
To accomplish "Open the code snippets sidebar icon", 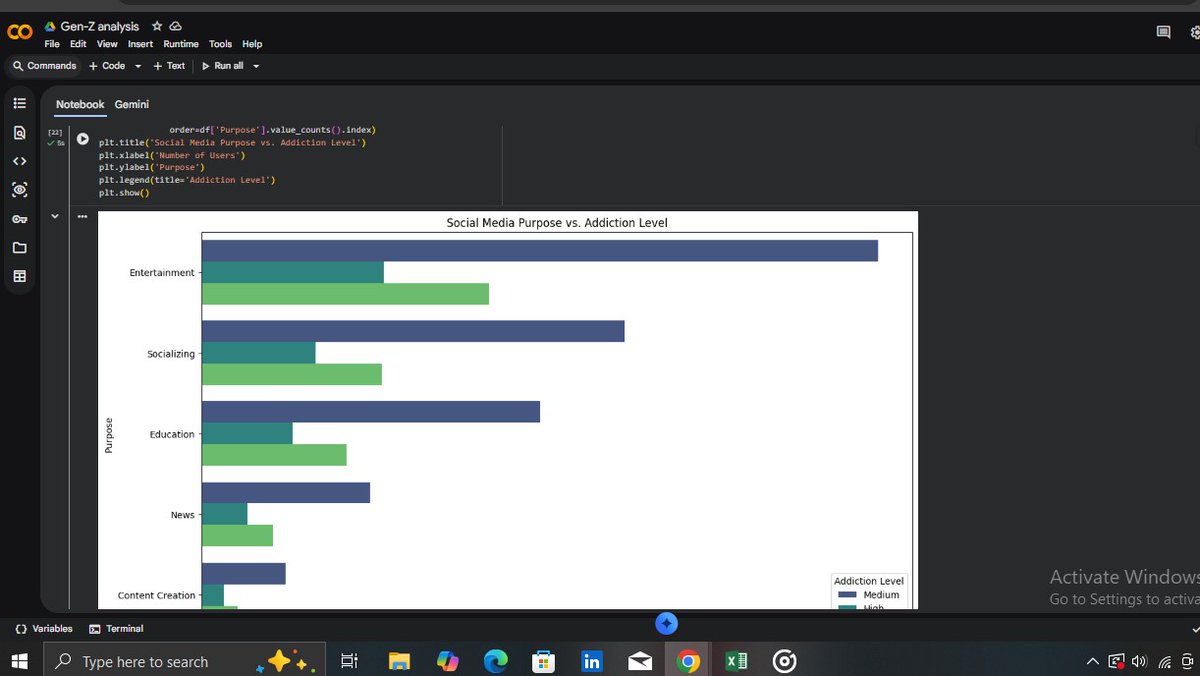I will click(19, 161).
